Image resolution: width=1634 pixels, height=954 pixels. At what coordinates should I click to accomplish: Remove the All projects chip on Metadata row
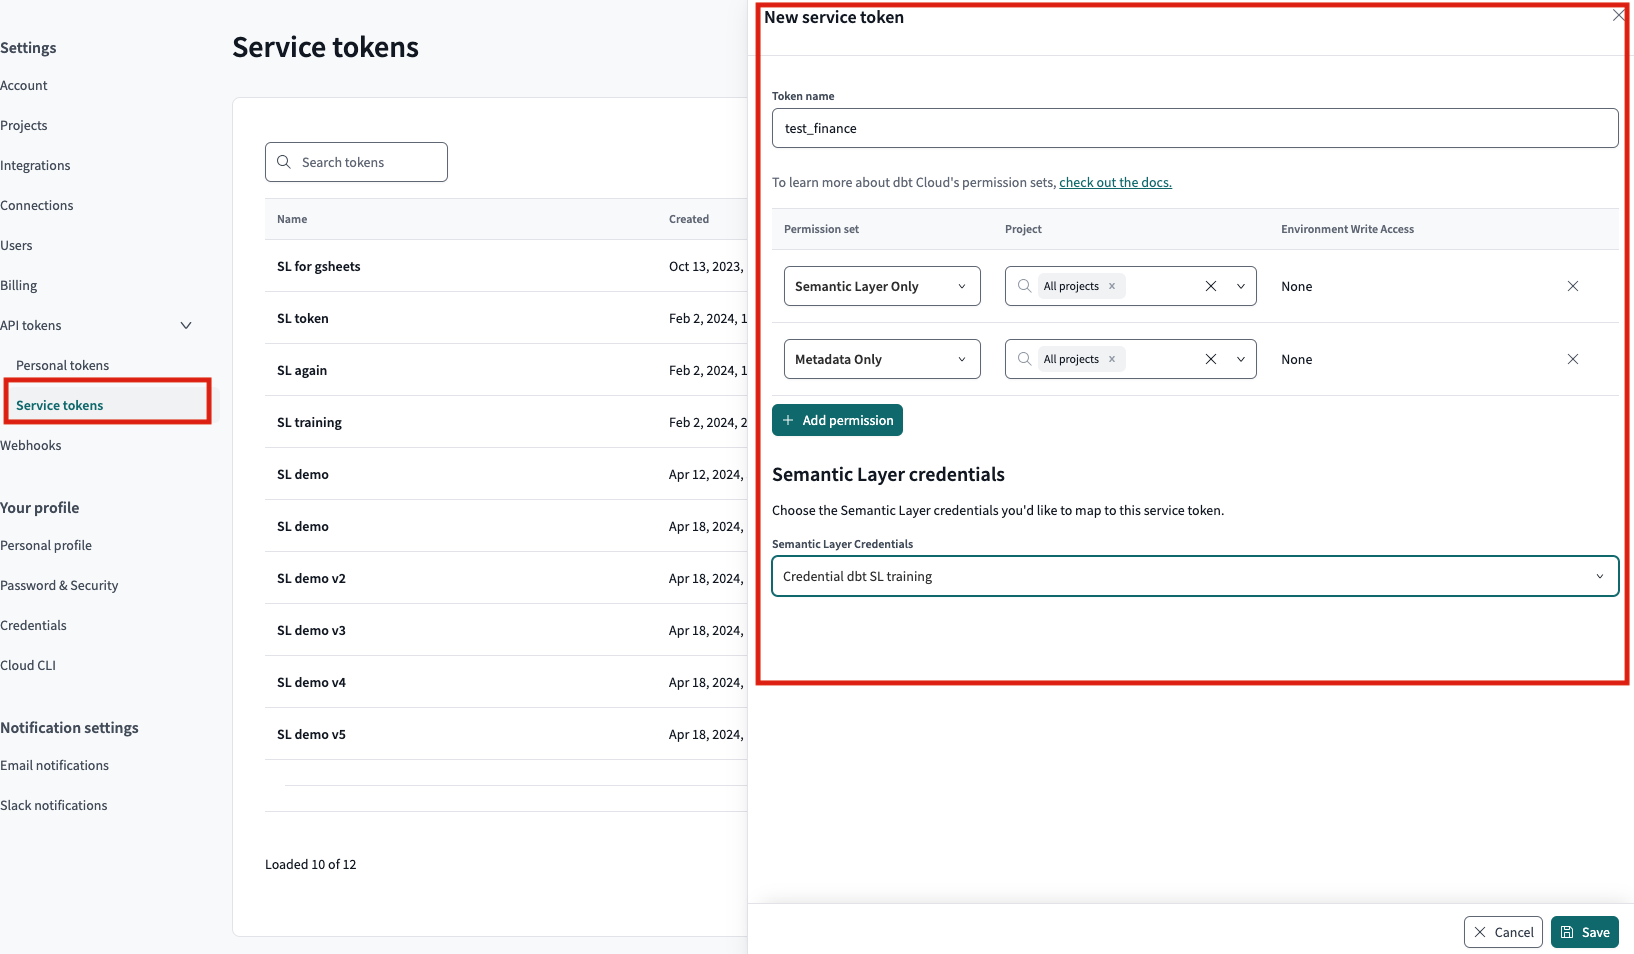click(x=1110, y=358)
